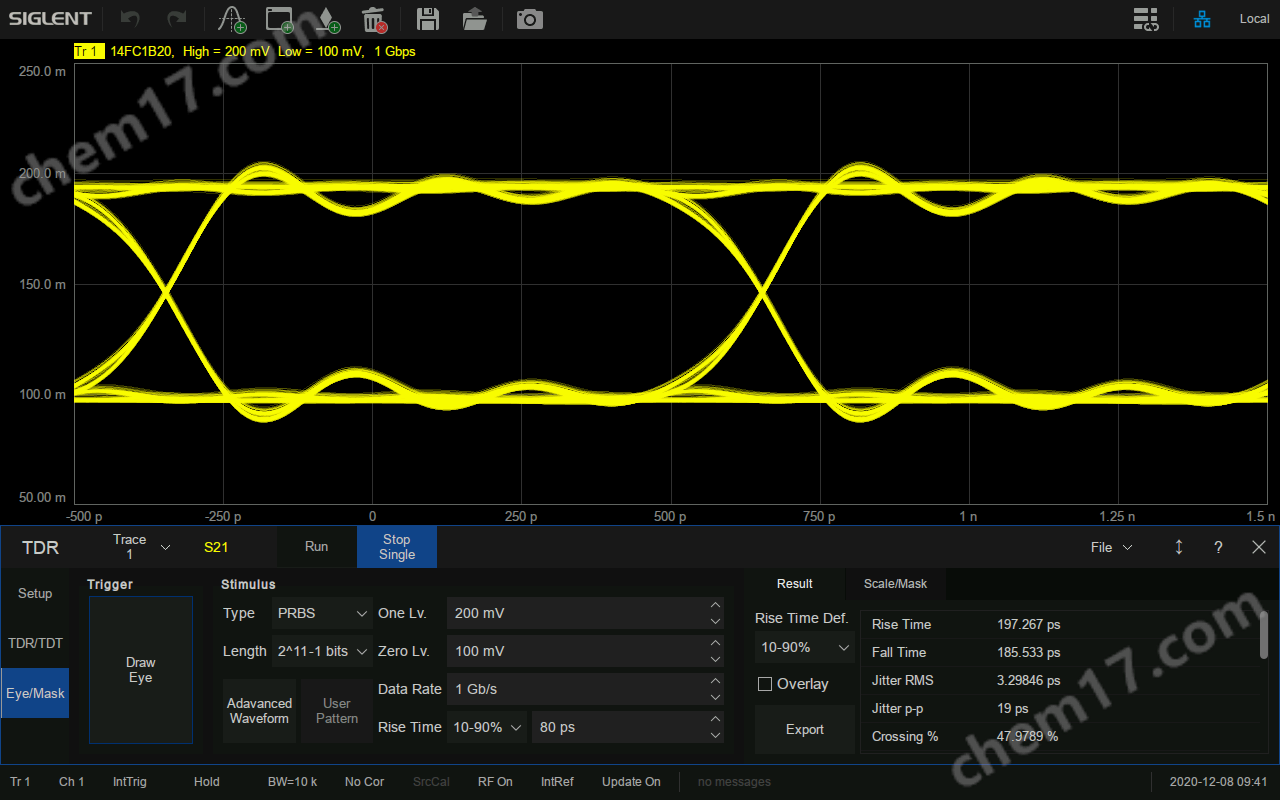
Task: Click the blue network status icon
Action: [1202, 19]
